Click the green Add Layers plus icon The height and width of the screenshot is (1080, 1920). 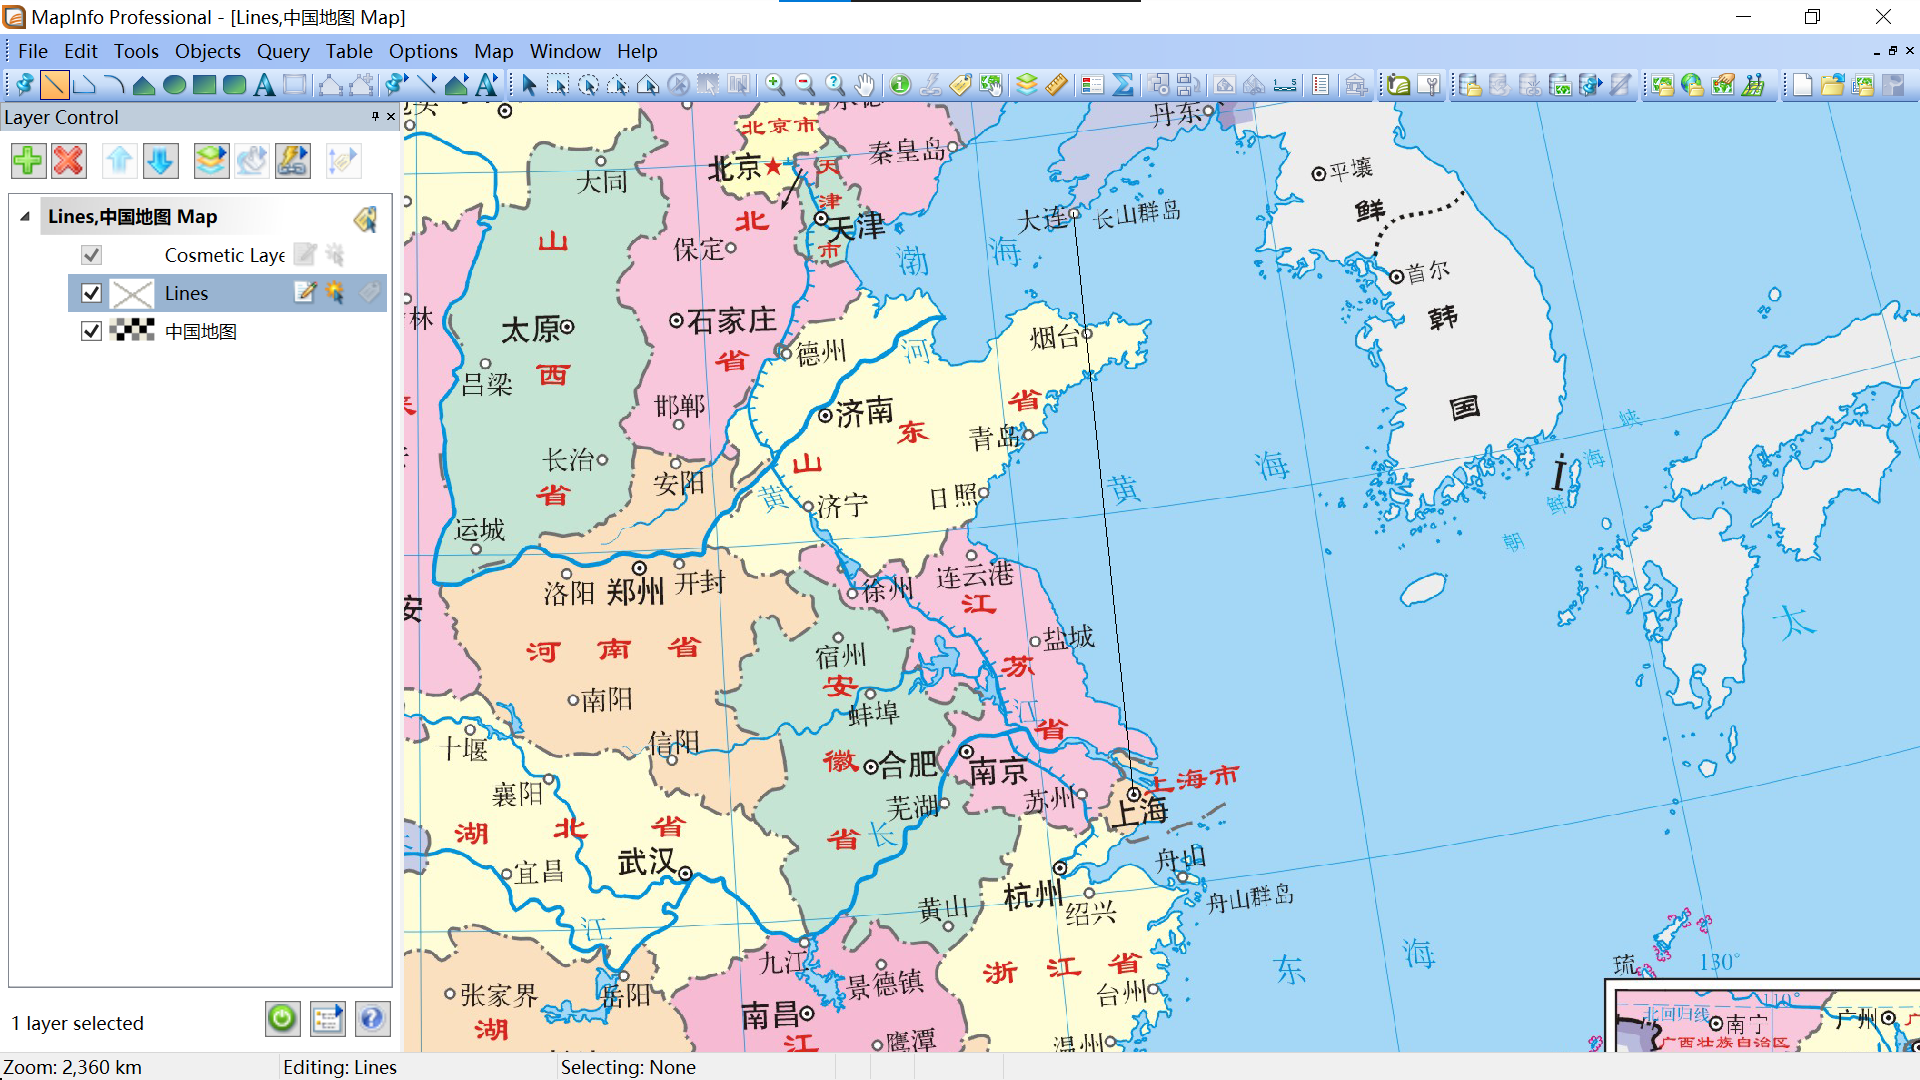pos(29,161)
